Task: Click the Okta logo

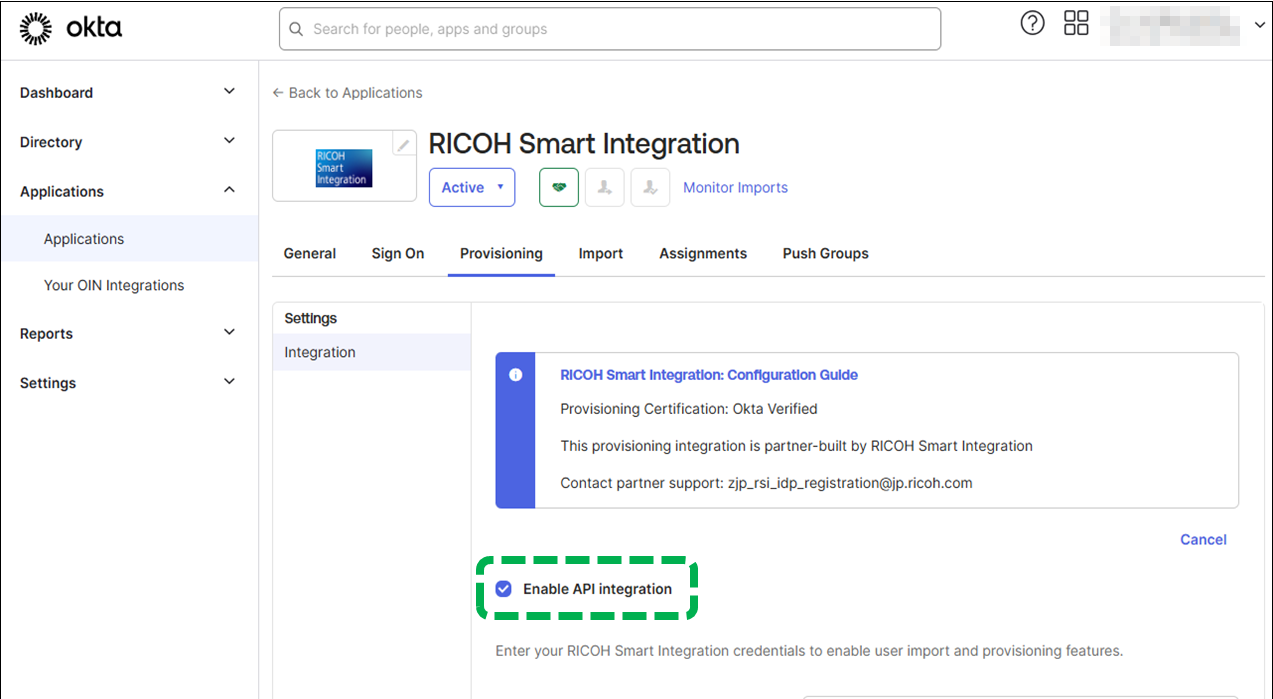Action: pyautogui.click(x=71, y=29)
